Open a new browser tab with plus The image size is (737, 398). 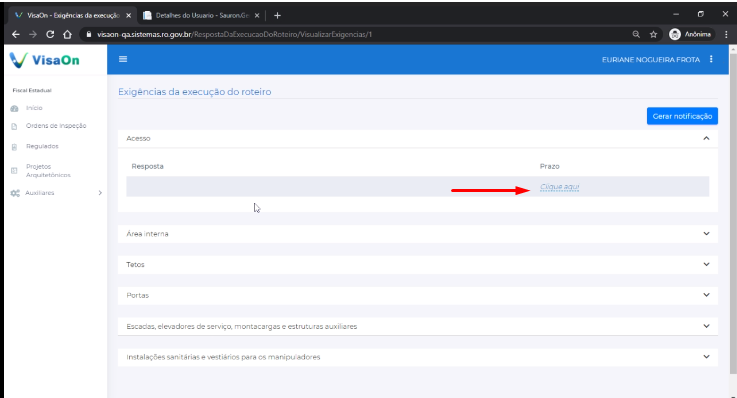[277, 16]
